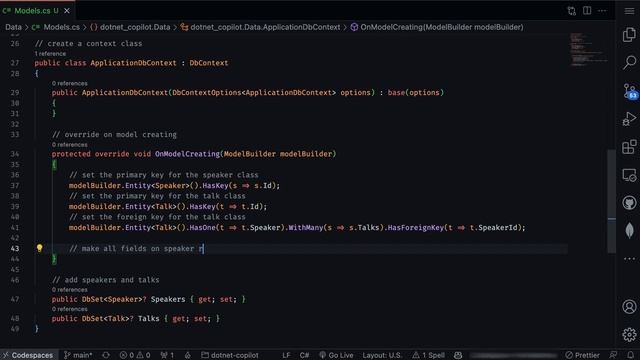Image resolution: width=640 pixels, height=360 pixels.
Task: Click dotnet-copilot project status item
Action: [x=230, y=355]
